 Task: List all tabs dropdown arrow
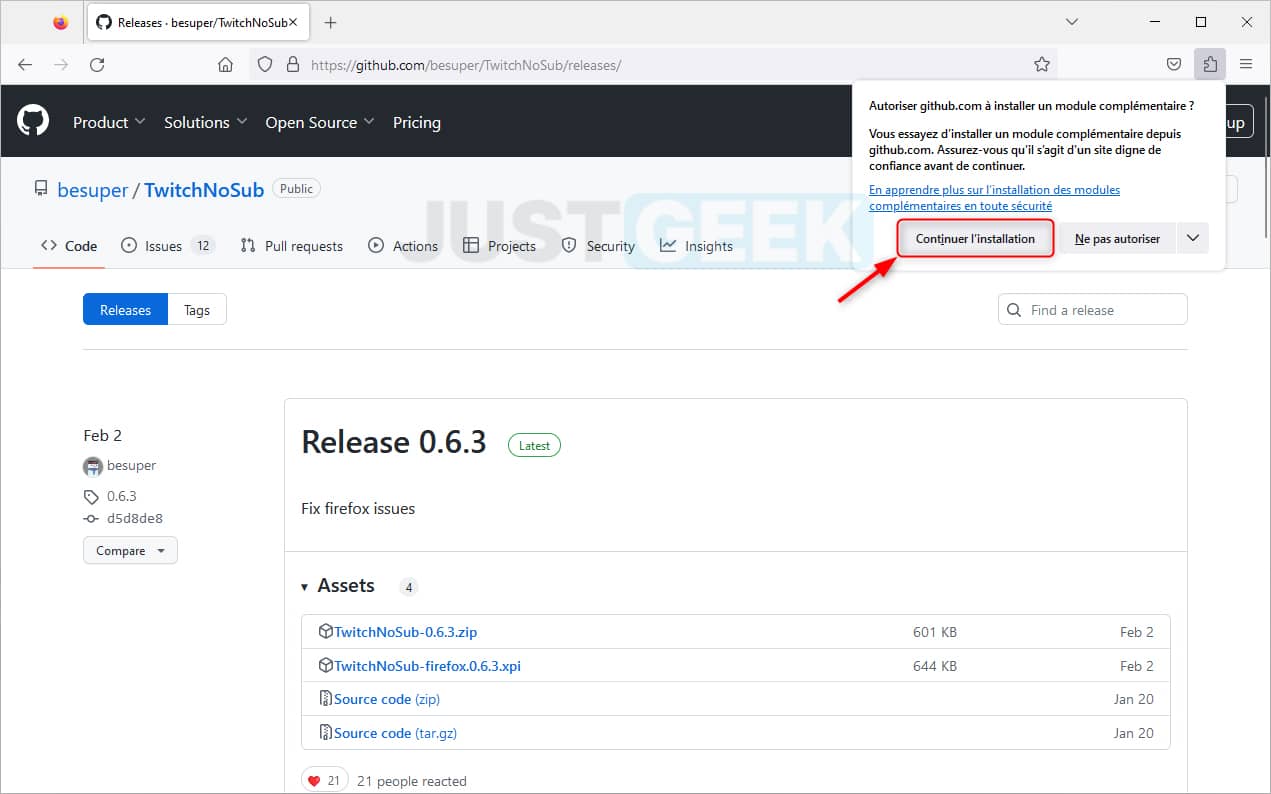pos(1072,22)
